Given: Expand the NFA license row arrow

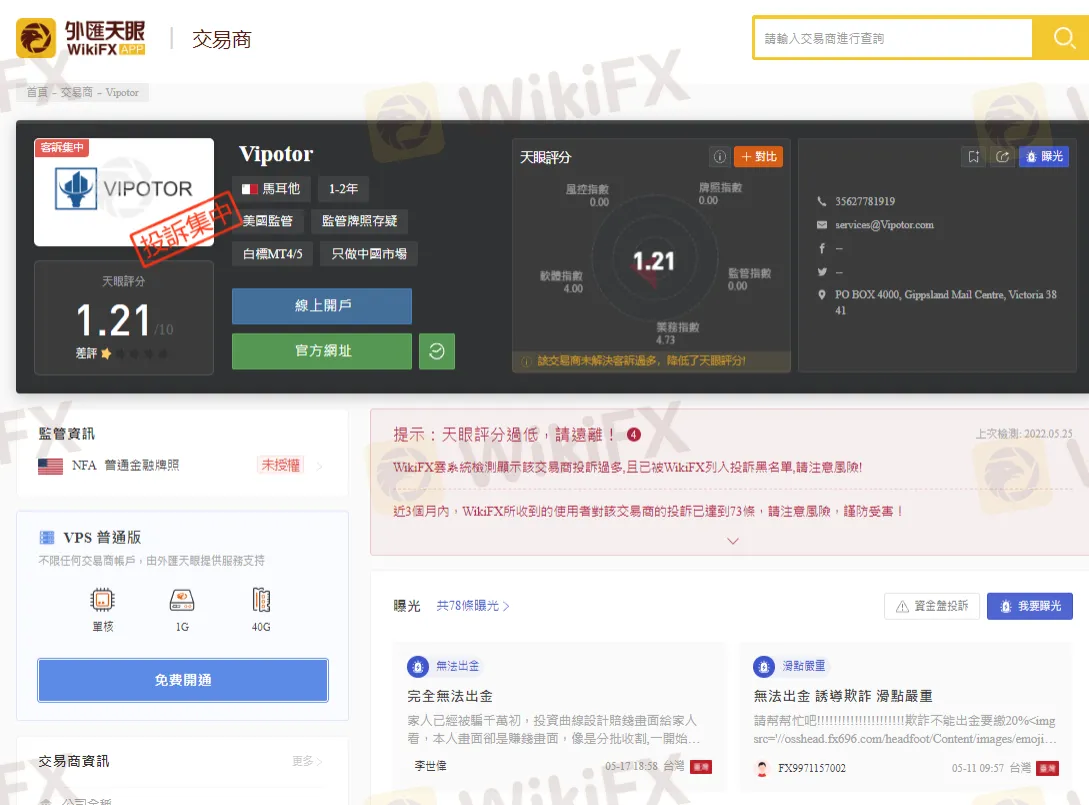Looking at the screenshot, I should click(320, 466).
